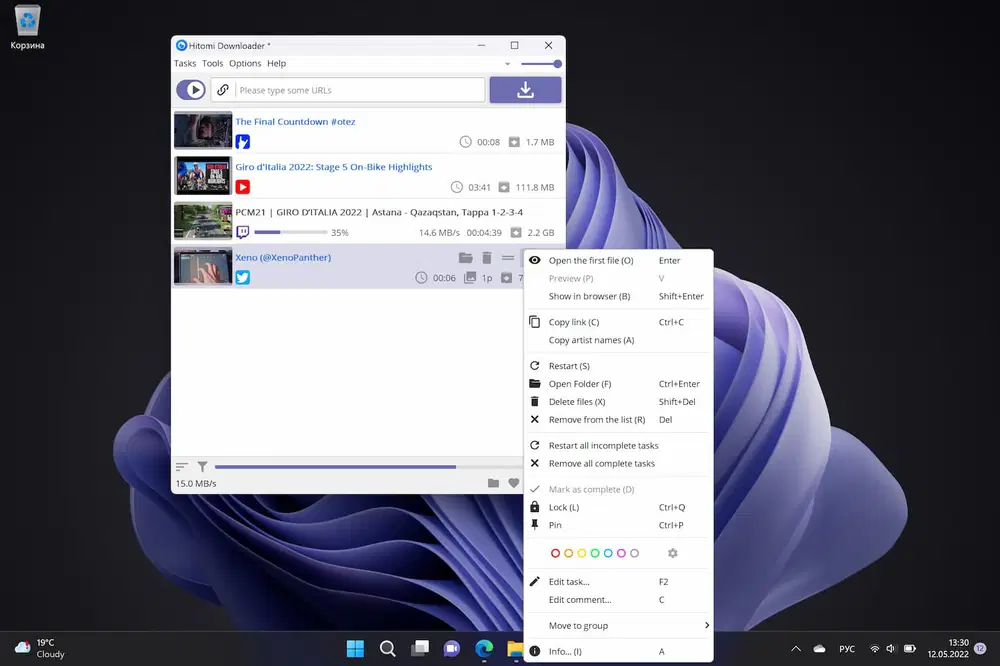Image resolution: width=1000 pixels, height=666 pixels.
Task: Open 'The Final Countdown #otez' title link
Action: point(295,122)
